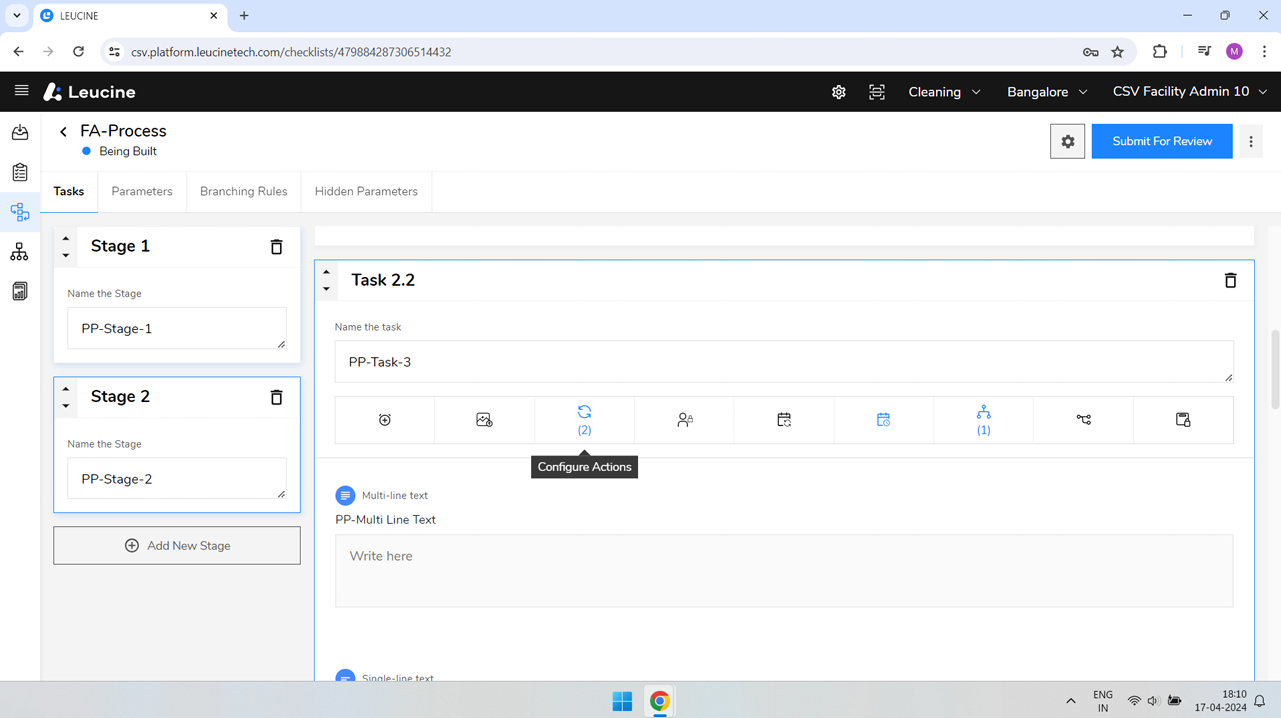Delete Task 2.2 using trash icon
Screen dimensions: 1281x718
1230,281
